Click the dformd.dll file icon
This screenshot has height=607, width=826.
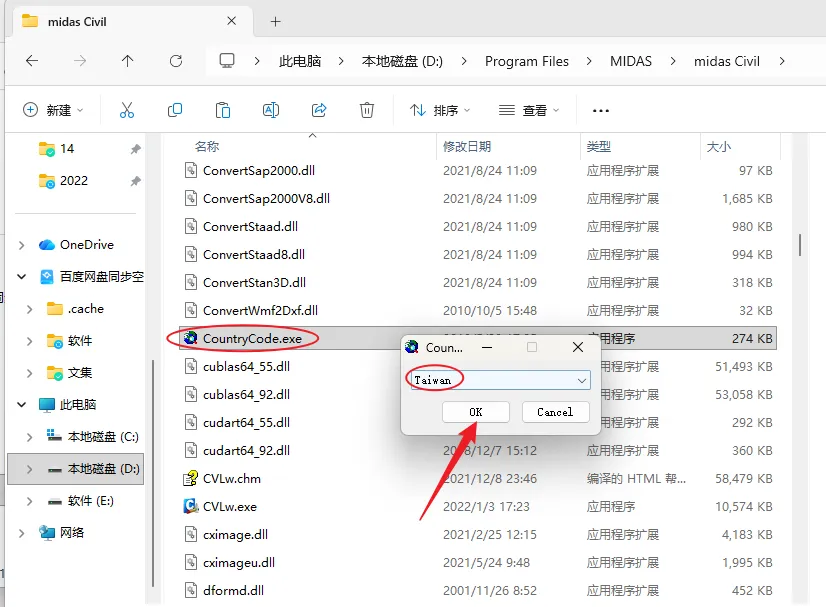pos(191,590)
